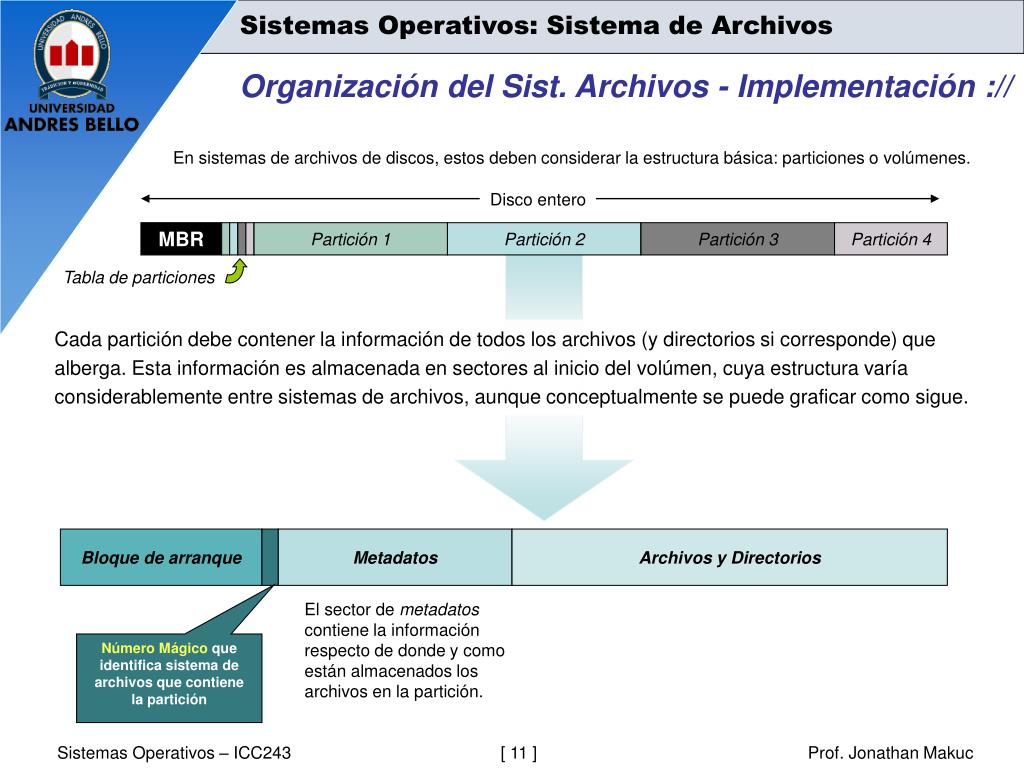This screenshot has width=1024, height=768.
Task: Click the dark magic number strip after Bloque de arranque
Action: pyautogui.click(x=270, y=557)
